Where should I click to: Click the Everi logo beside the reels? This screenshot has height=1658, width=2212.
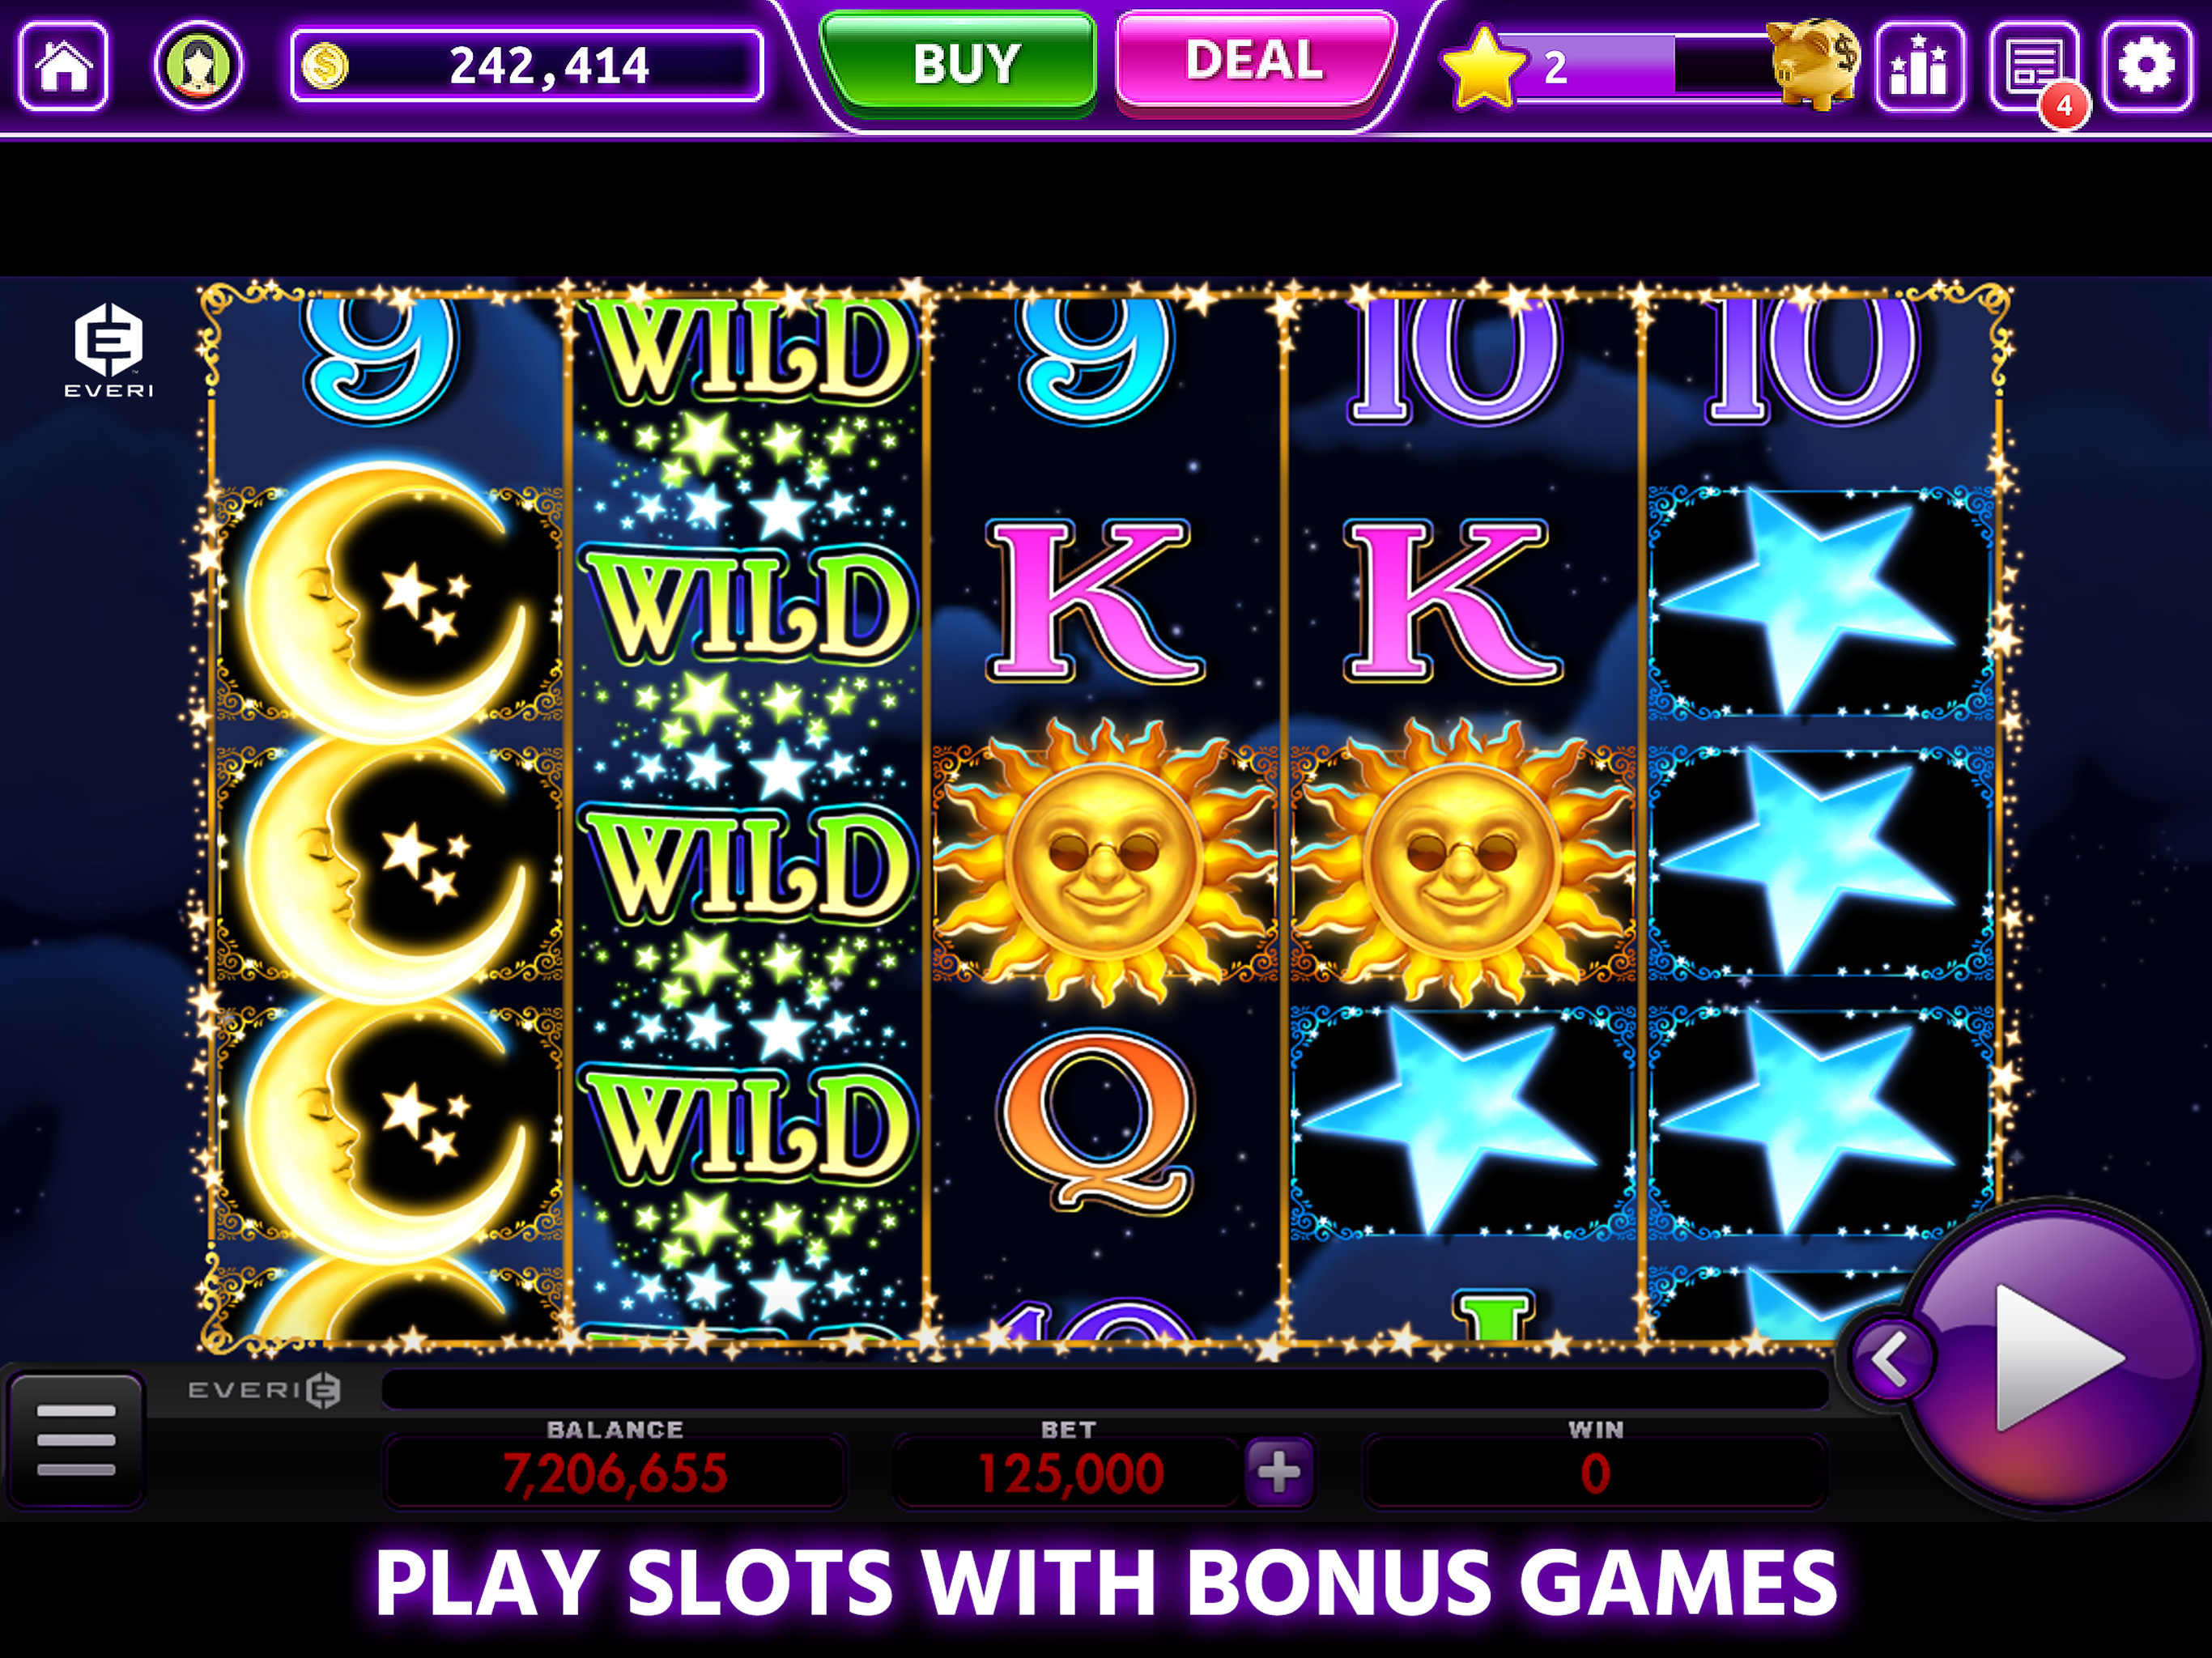[109, 351]
